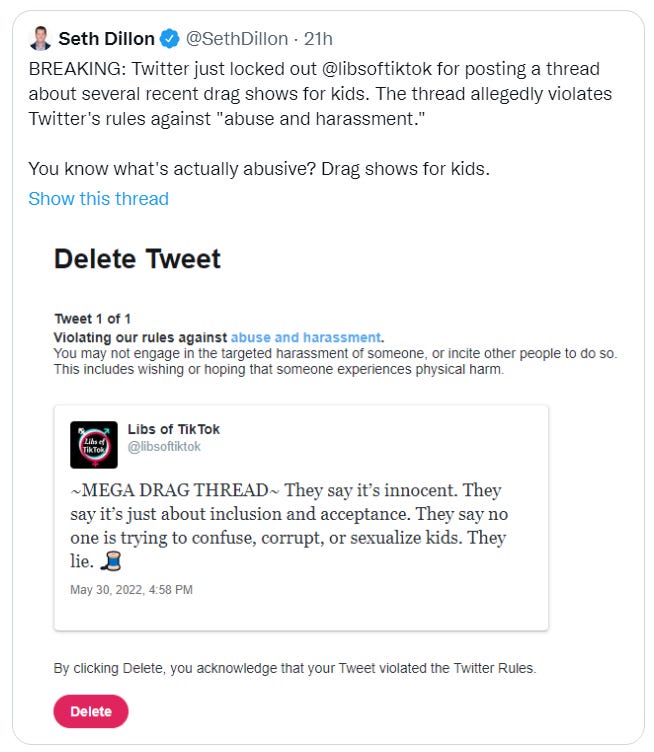654x752 pixels.
Task: Open the Libs of TikTok avatar logo
Action: [94, 445]
